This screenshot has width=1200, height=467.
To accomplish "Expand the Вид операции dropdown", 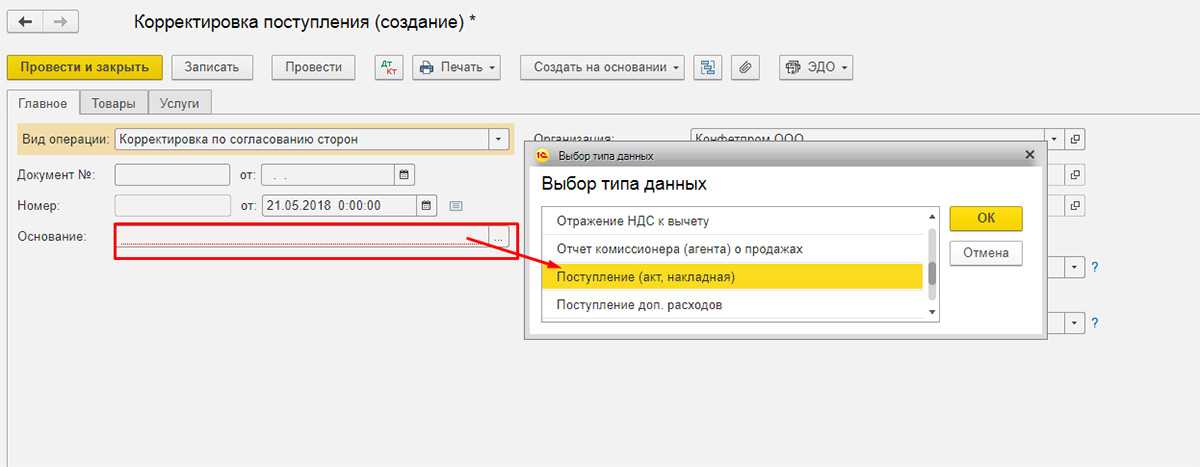I will tap(497, 139).
